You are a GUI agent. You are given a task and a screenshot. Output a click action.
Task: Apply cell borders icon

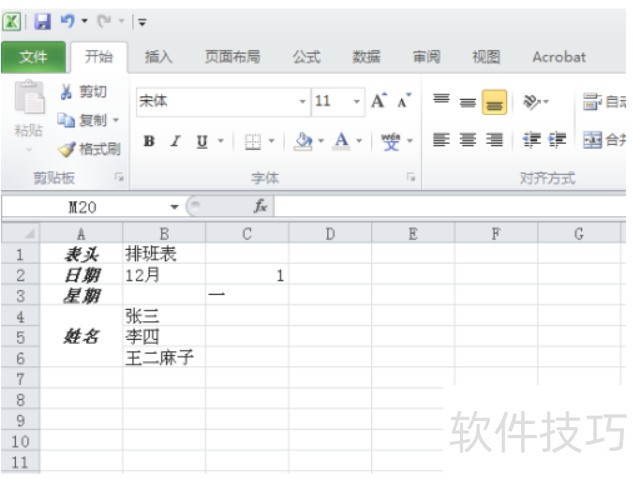point(253,141)
